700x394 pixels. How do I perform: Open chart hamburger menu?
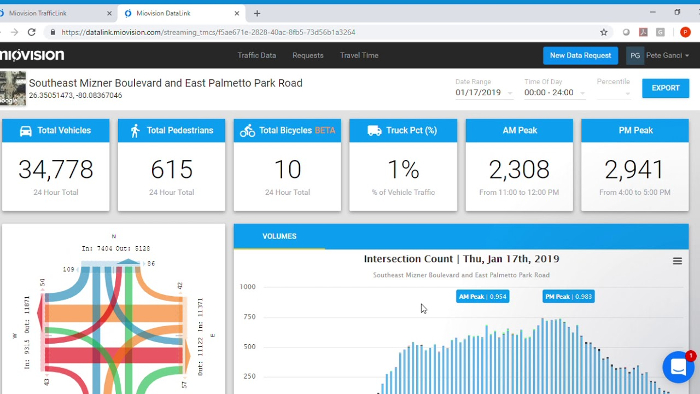[677, 261]
